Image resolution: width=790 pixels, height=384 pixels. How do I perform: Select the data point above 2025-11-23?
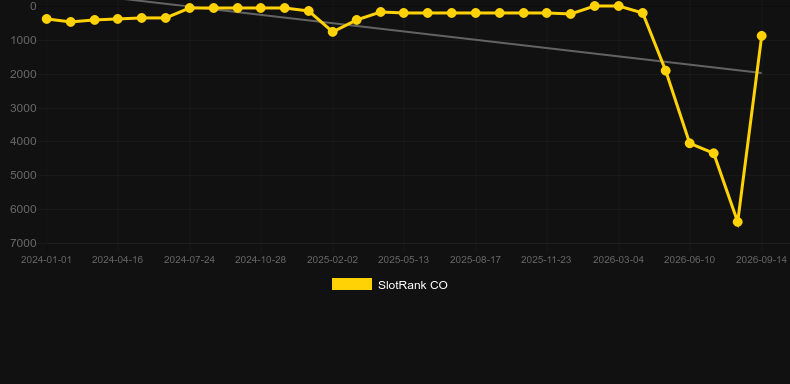pyautogui.click(x=547, y=13)
